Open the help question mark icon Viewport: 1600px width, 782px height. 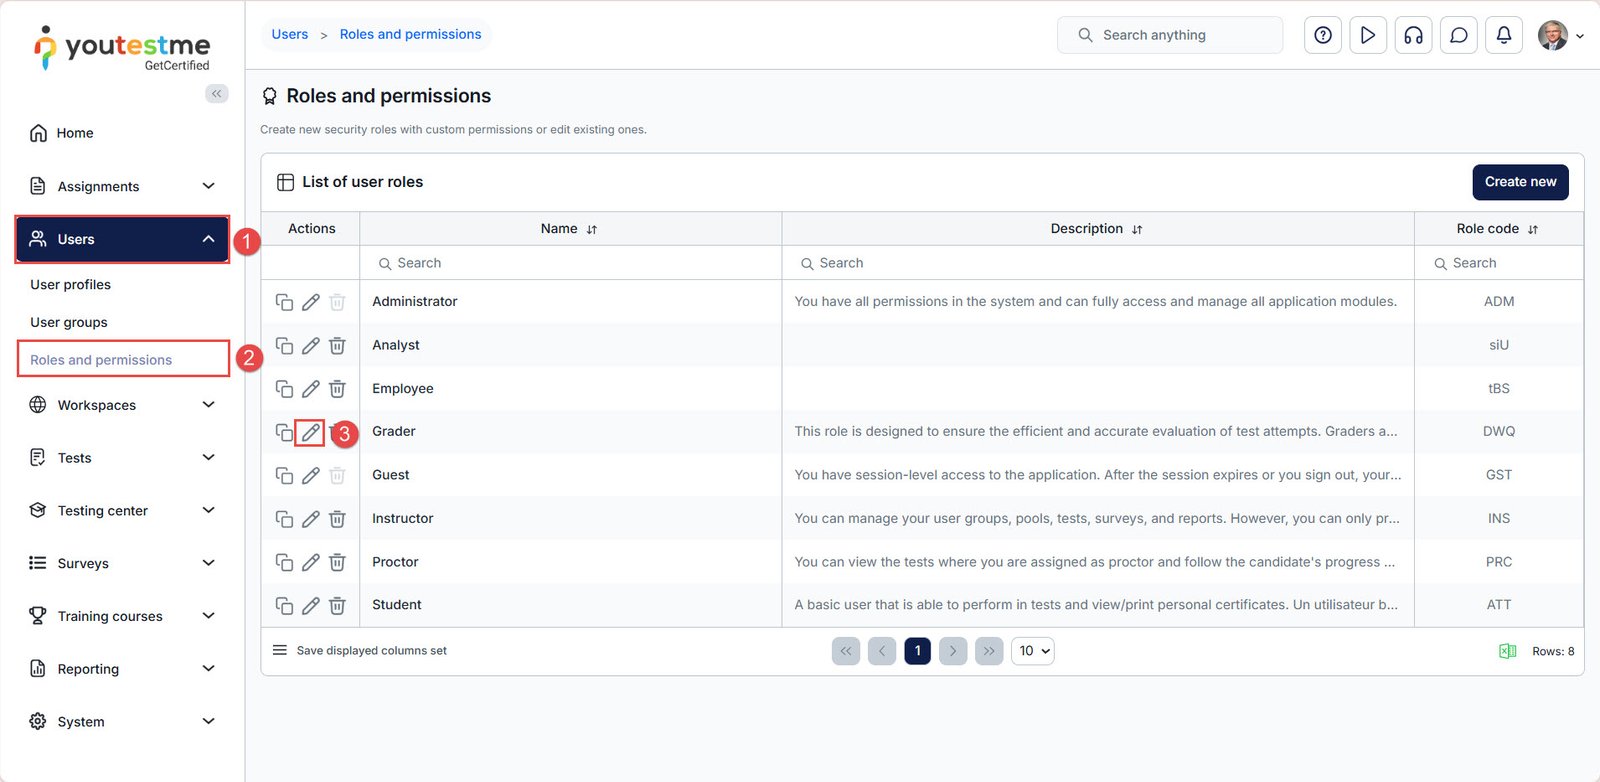[1322, 35]
